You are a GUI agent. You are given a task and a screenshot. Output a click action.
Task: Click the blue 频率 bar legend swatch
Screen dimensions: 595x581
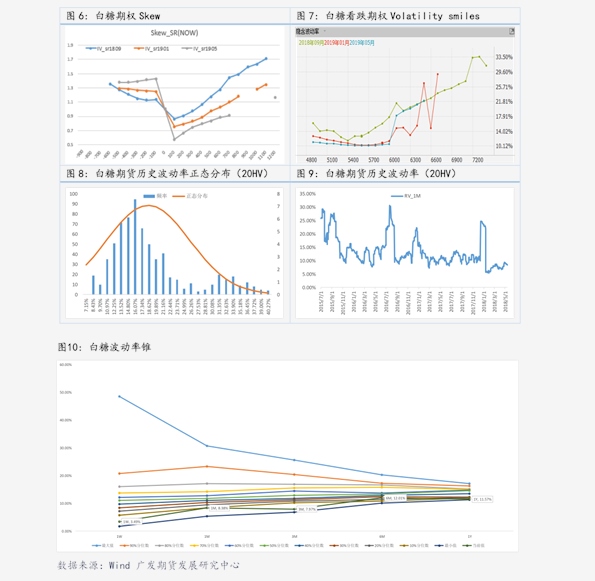pos(149,196)
